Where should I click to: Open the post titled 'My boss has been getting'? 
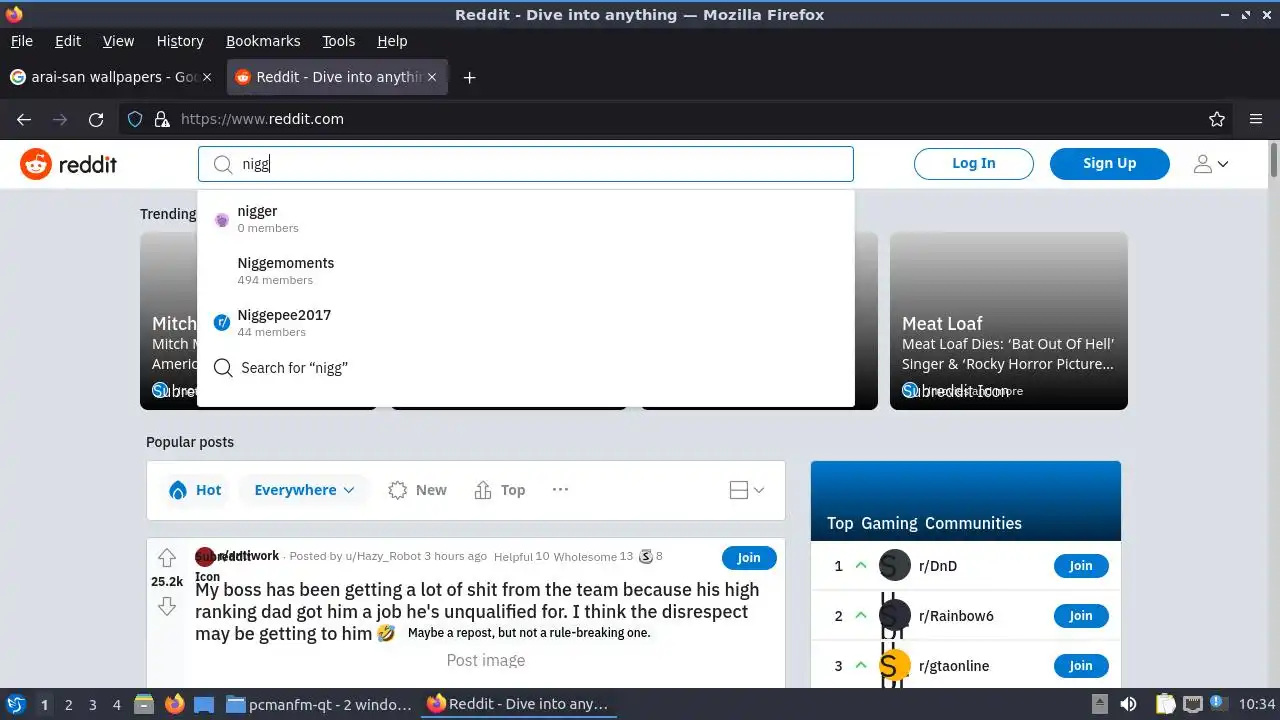click(x=477, y=611)
